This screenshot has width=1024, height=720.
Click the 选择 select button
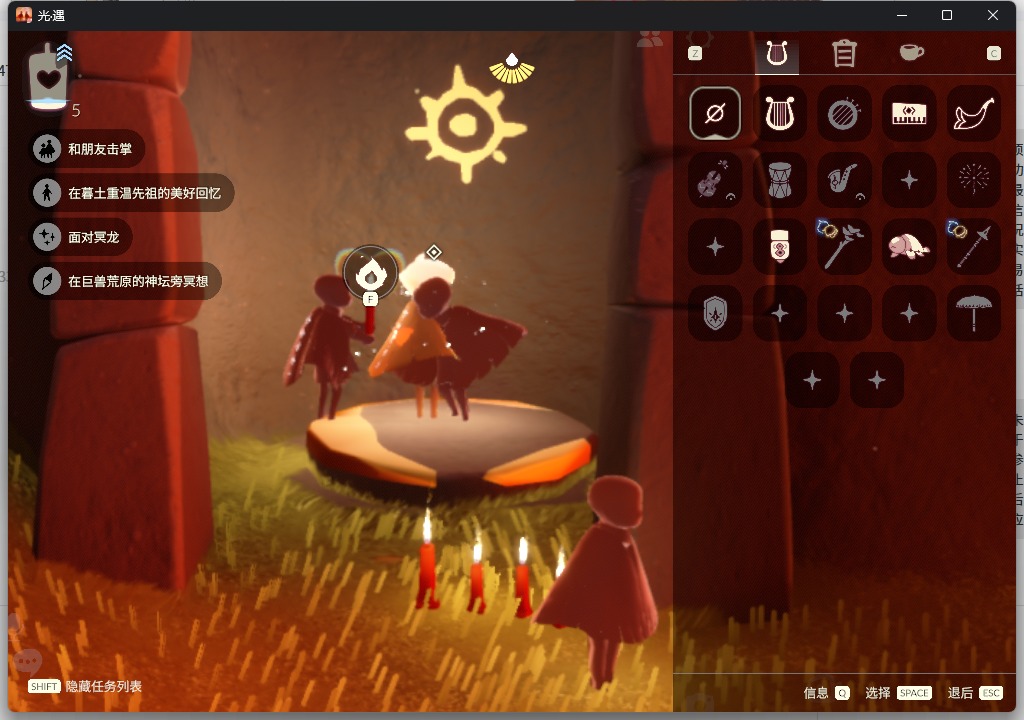tap(898, 693)
